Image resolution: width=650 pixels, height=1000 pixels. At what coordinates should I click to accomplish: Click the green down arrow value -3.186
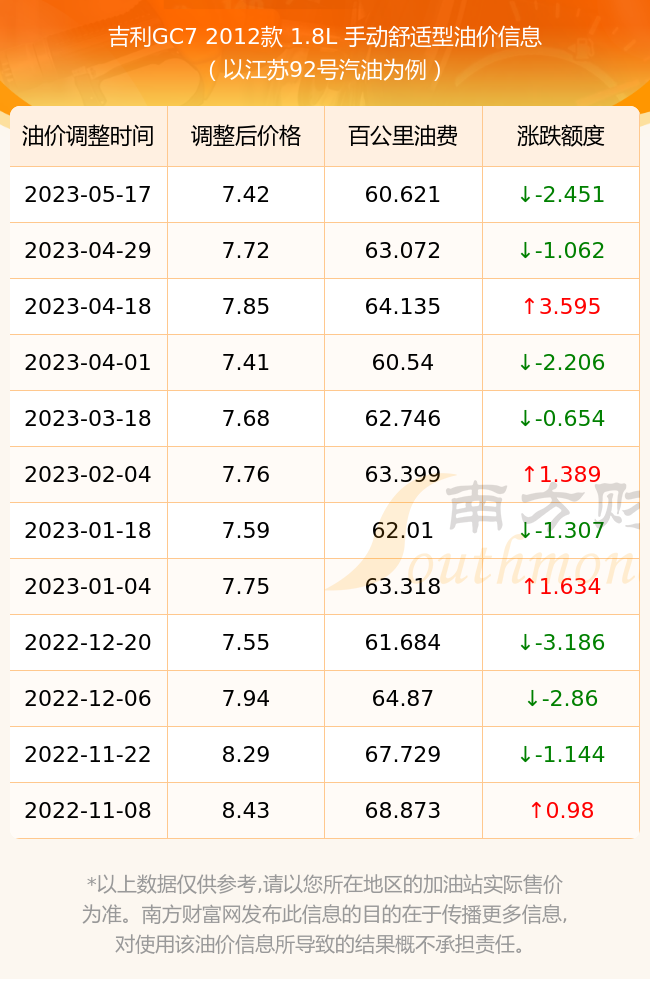pos(561,642)
